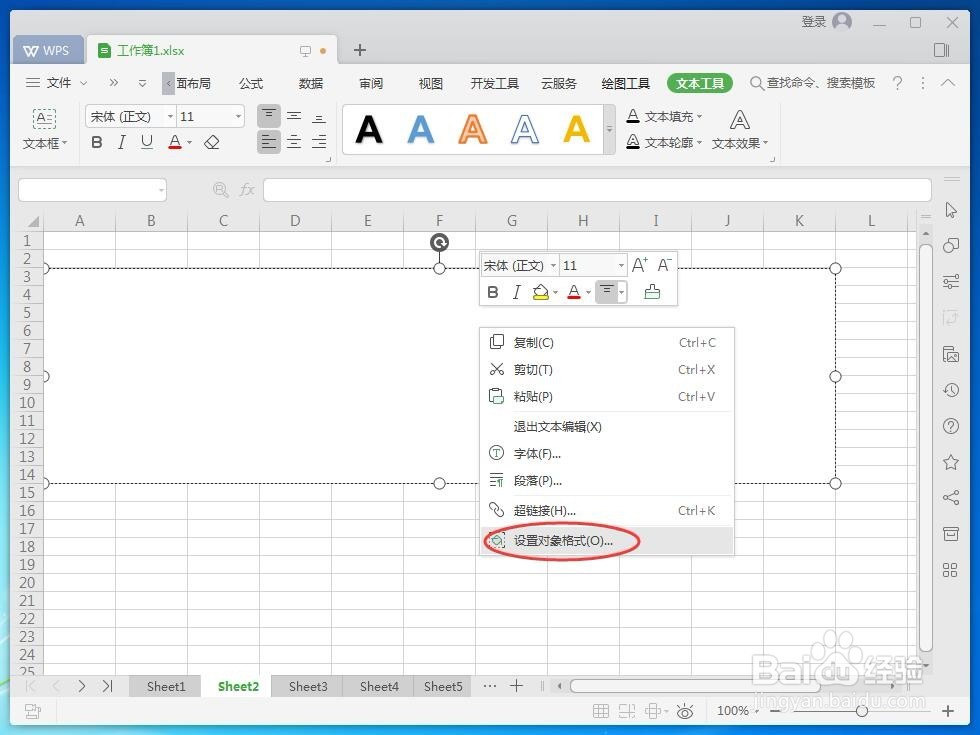Click the decrease font size icon A-
The height and width of the screenshot is (735, 980).
point(663,265)
